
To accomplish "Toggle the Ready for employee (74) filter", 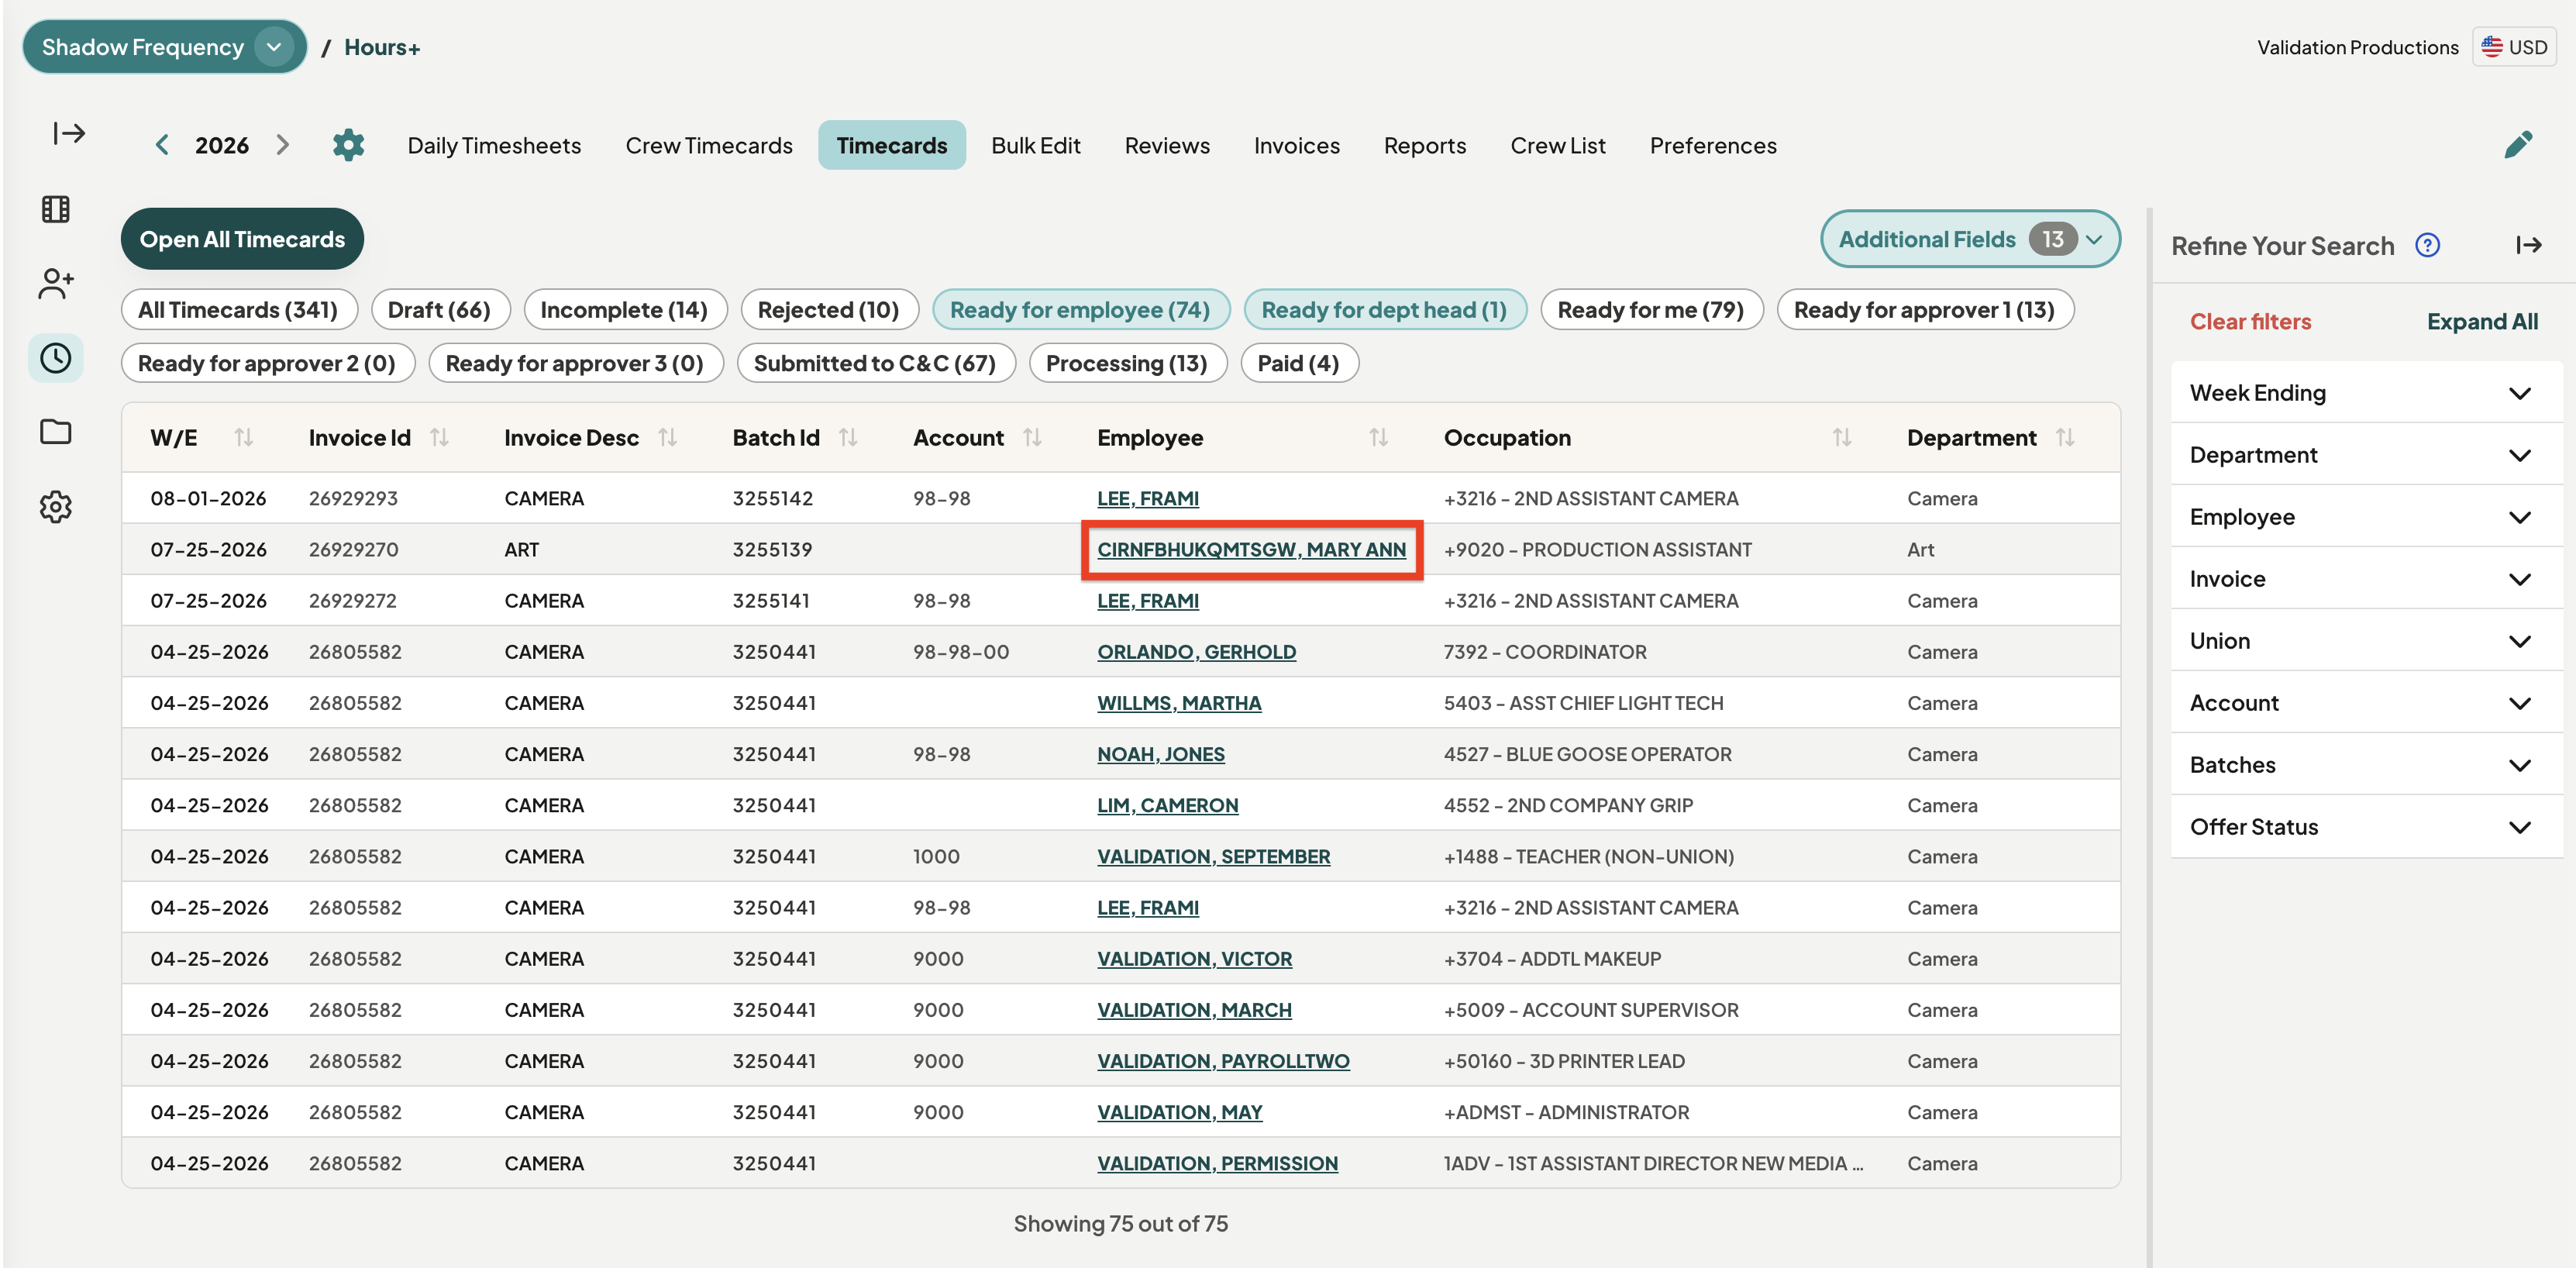I will [1080, 309].
